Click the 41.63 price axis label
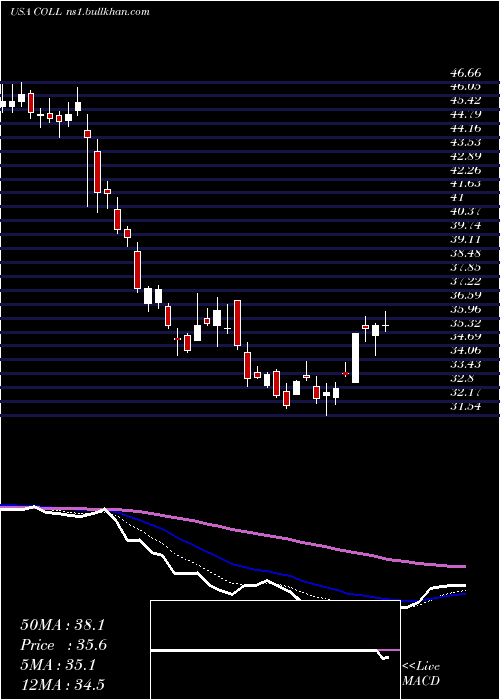Screen dimensions: 500x700 pyautogui.click(x=464, y=183)
